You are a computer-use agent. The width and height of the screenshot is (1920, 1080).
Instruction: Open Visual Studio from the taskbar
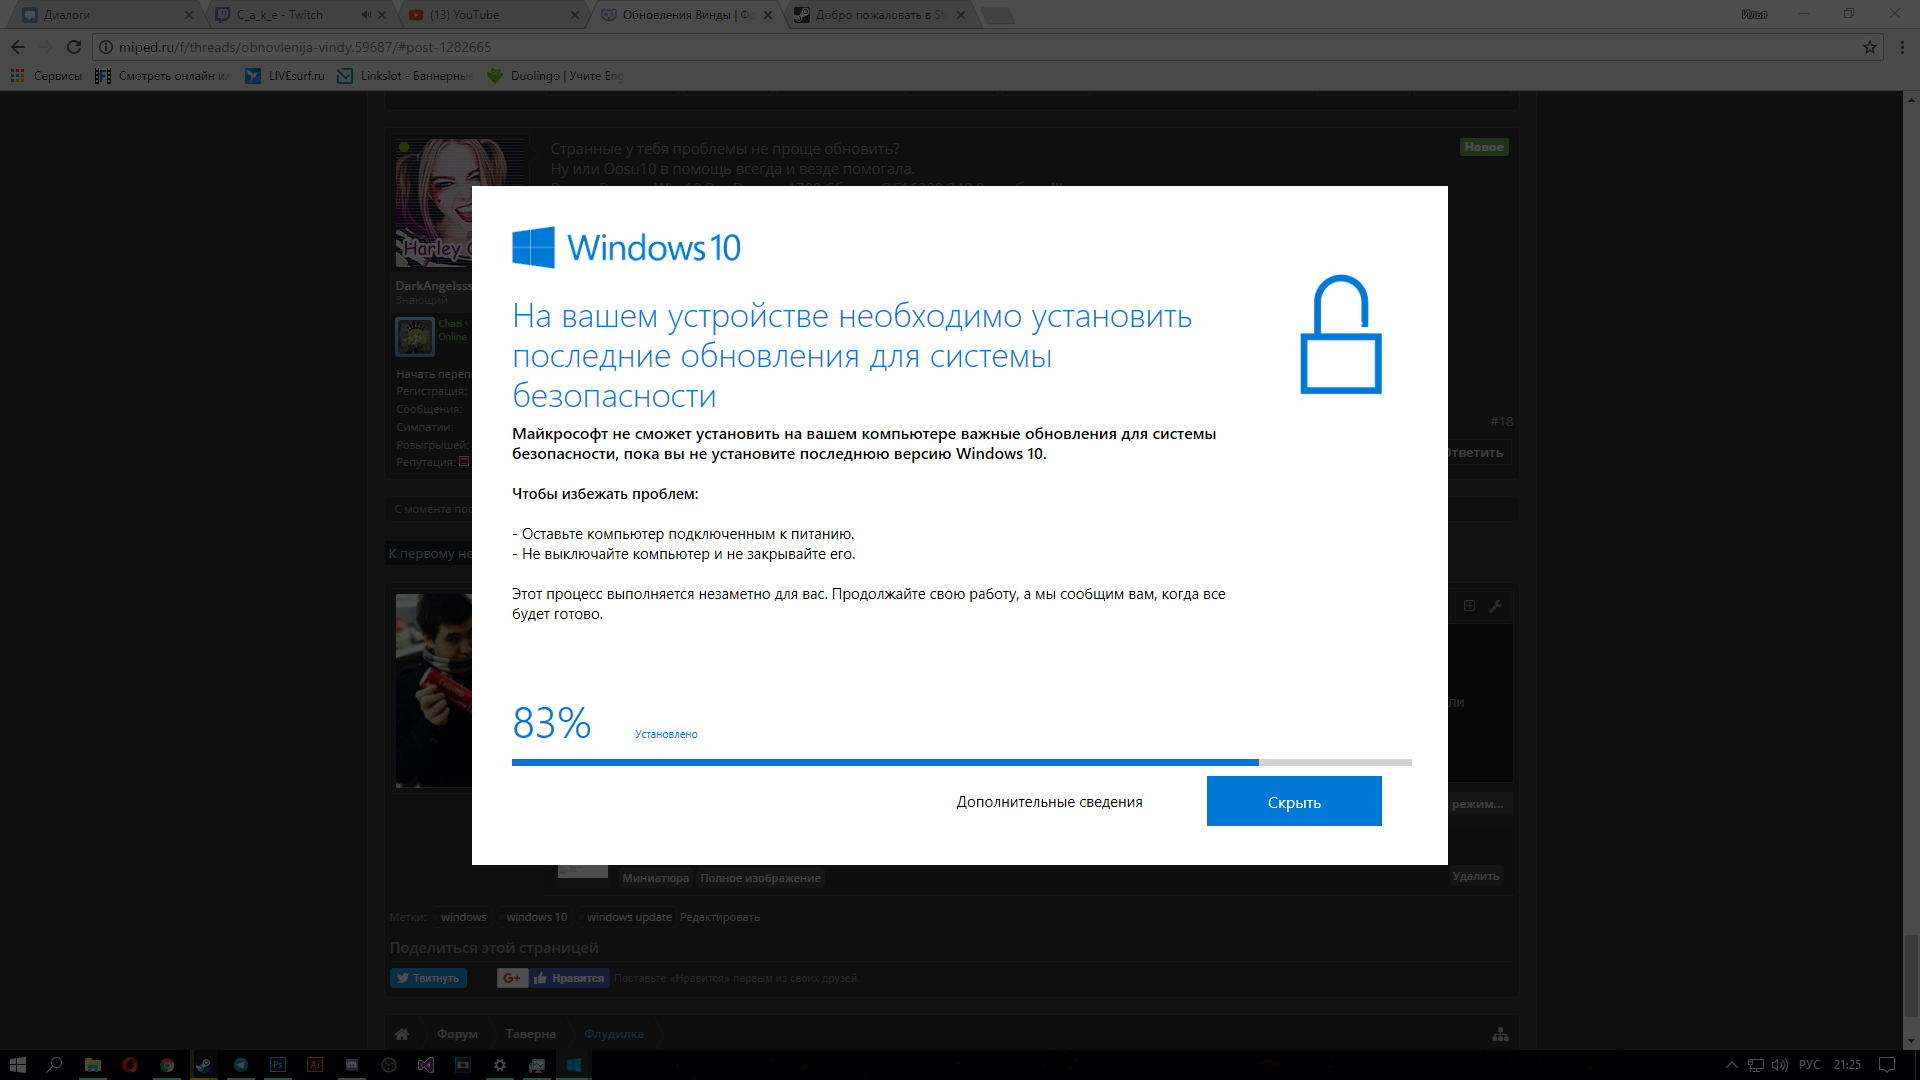coord(425,1065)
